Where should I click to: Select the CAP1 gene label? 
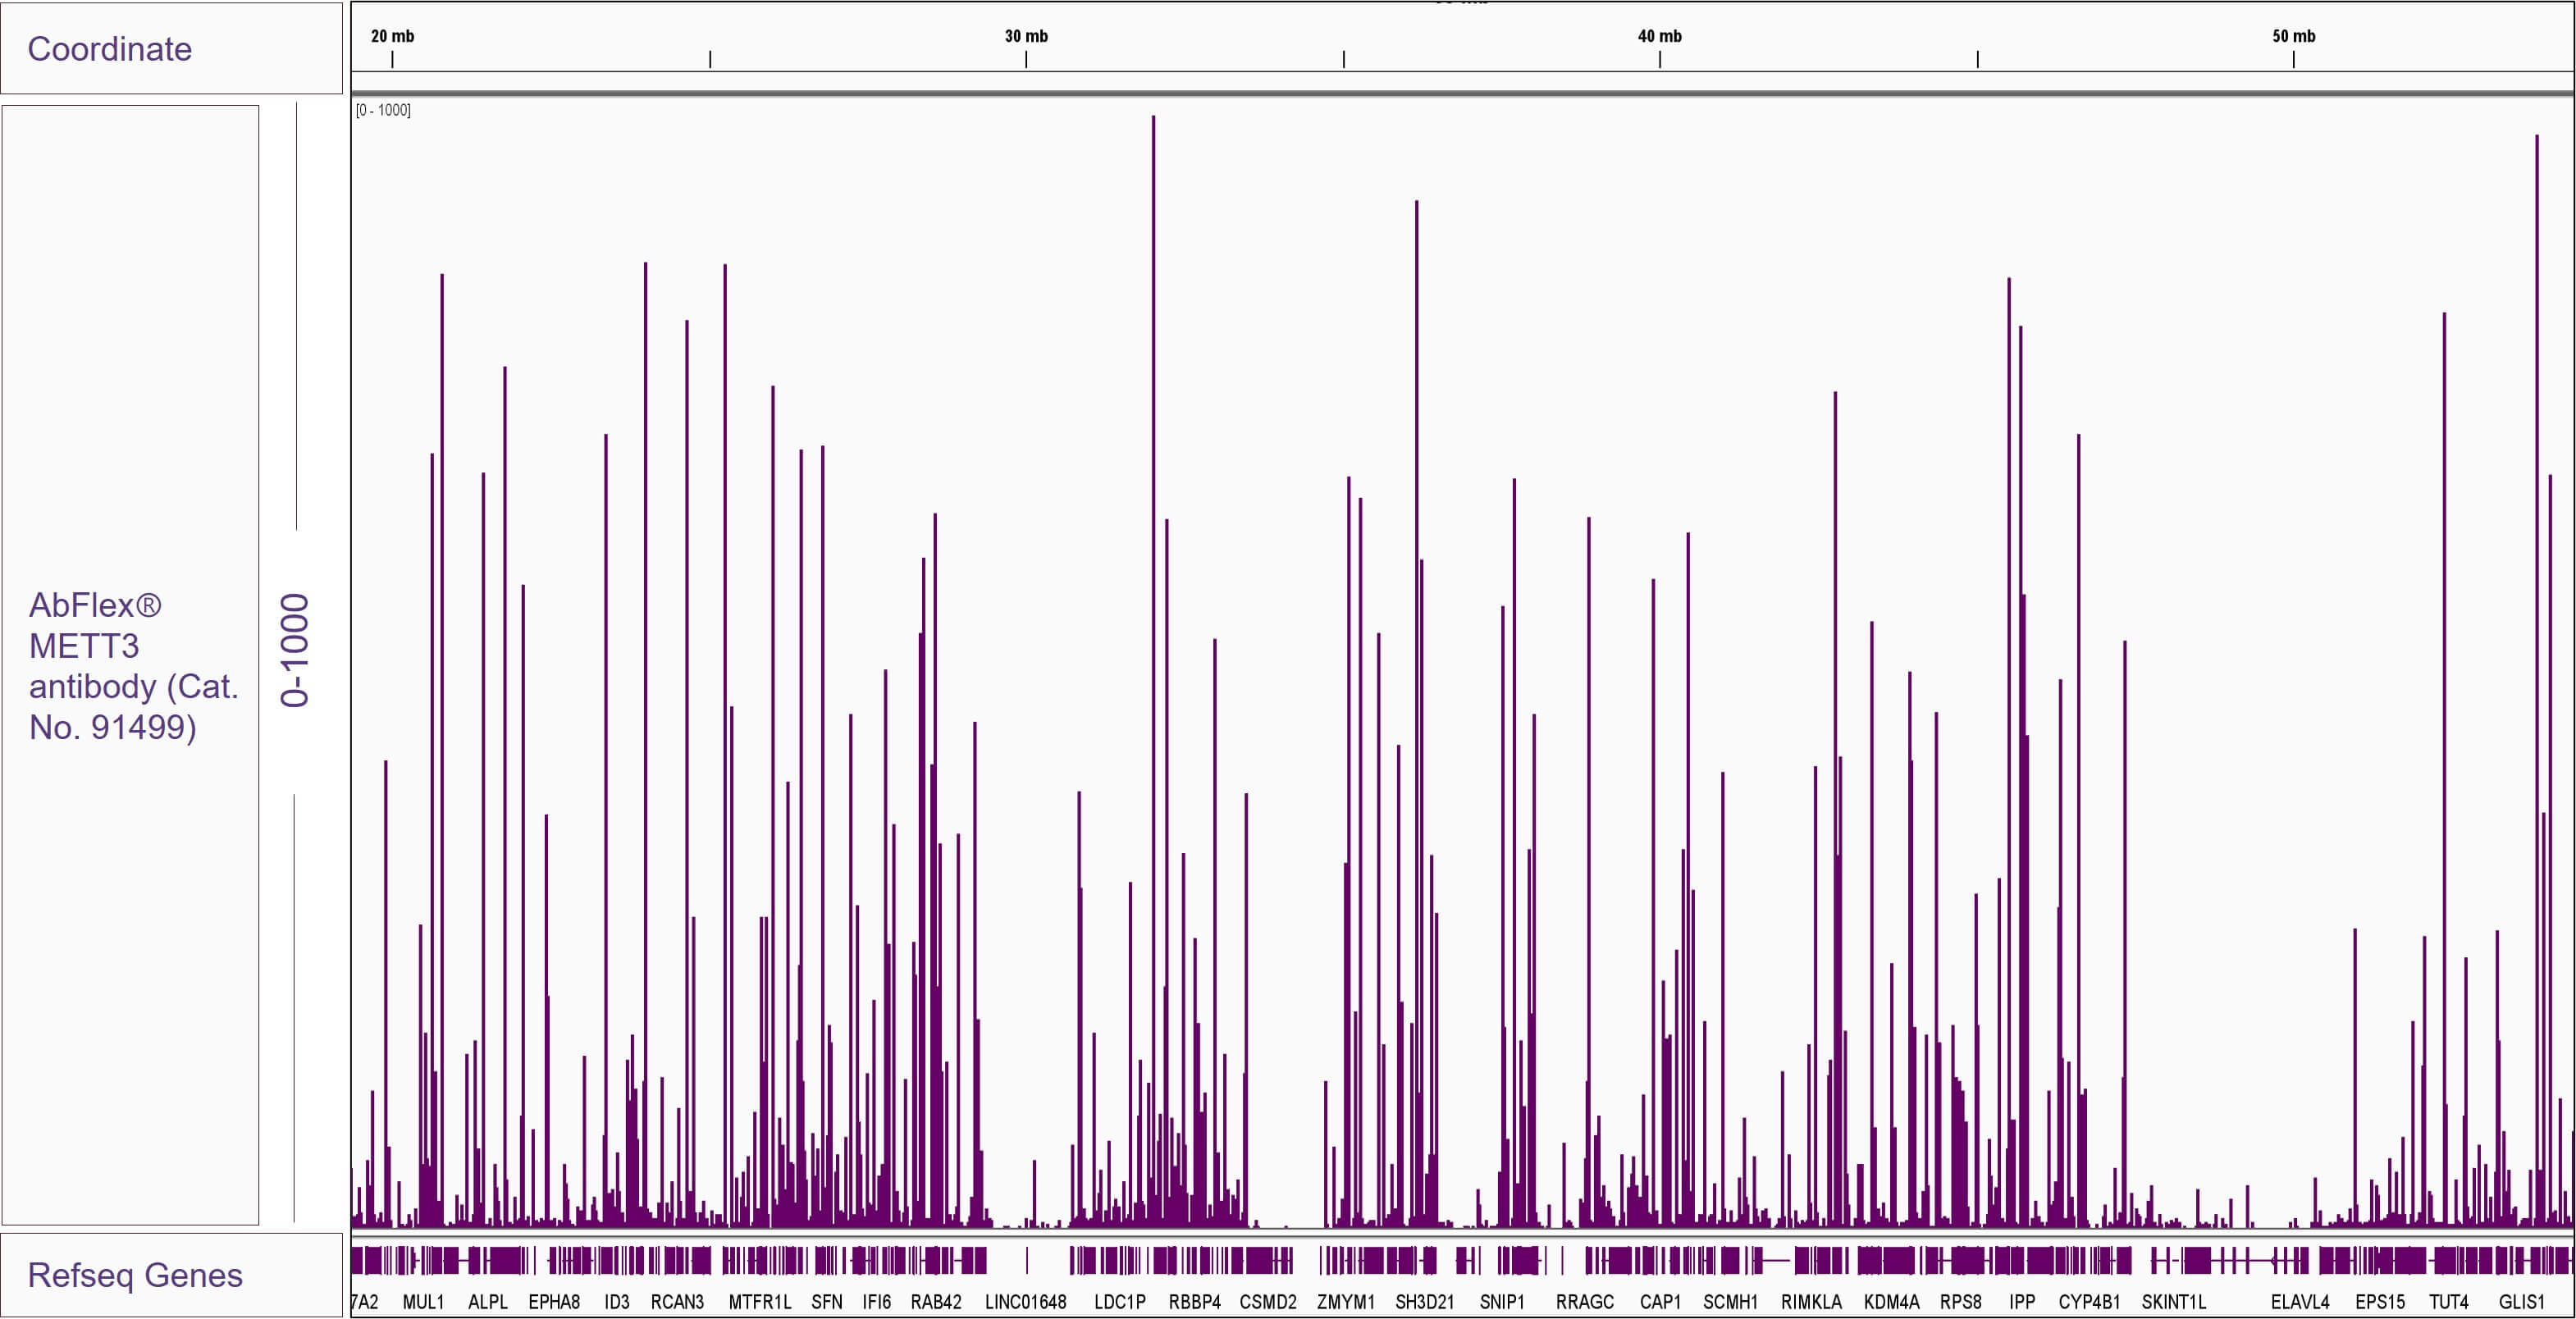pyautogui.click(x=1660, y=1302)
